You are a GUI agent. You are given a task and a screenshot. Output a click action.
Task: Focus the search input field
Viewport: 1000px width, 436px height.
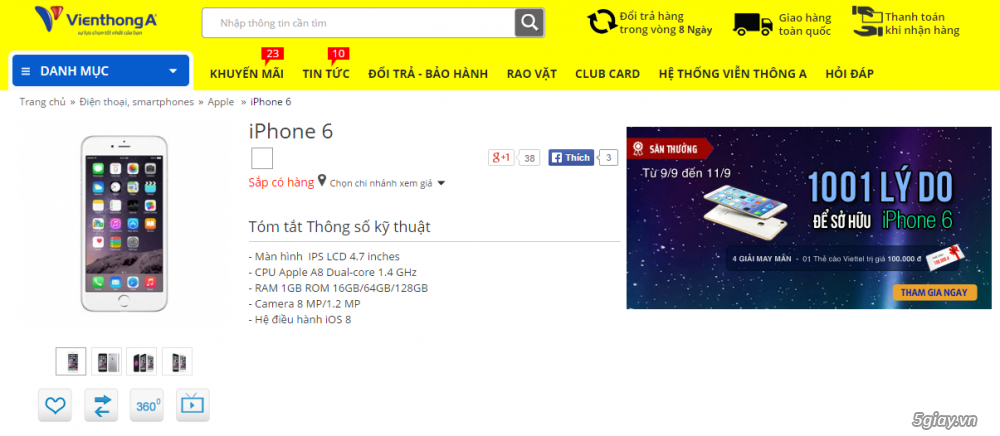point(359,24)
